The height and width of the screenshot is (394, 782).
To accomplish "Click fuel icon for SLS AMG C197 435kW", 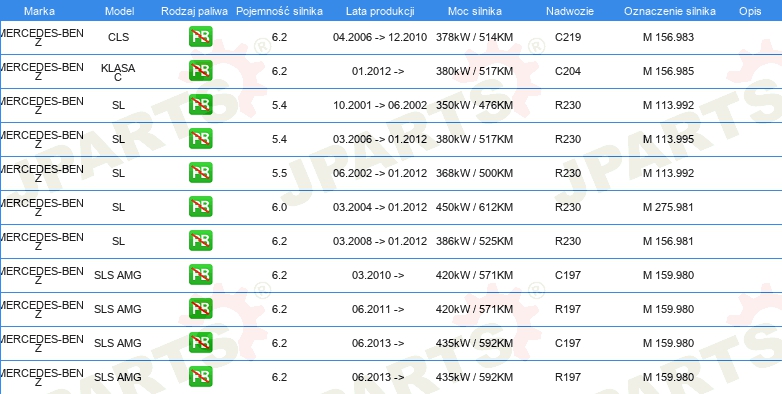I will pos(200,342).
